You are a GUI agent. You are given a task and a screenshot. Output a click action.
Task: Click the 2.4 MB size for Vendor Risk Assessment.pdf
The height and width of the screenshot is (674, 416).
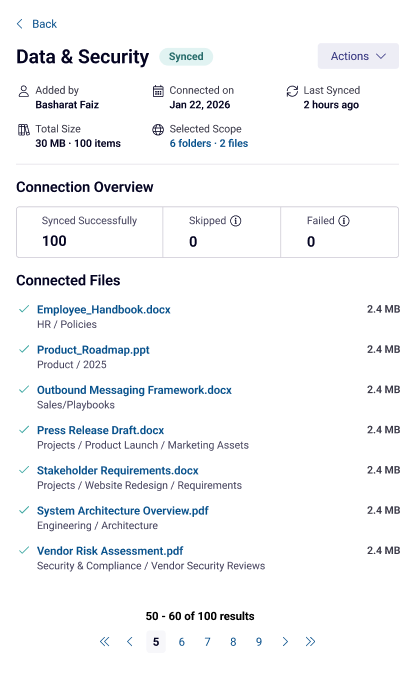(383, 550)
